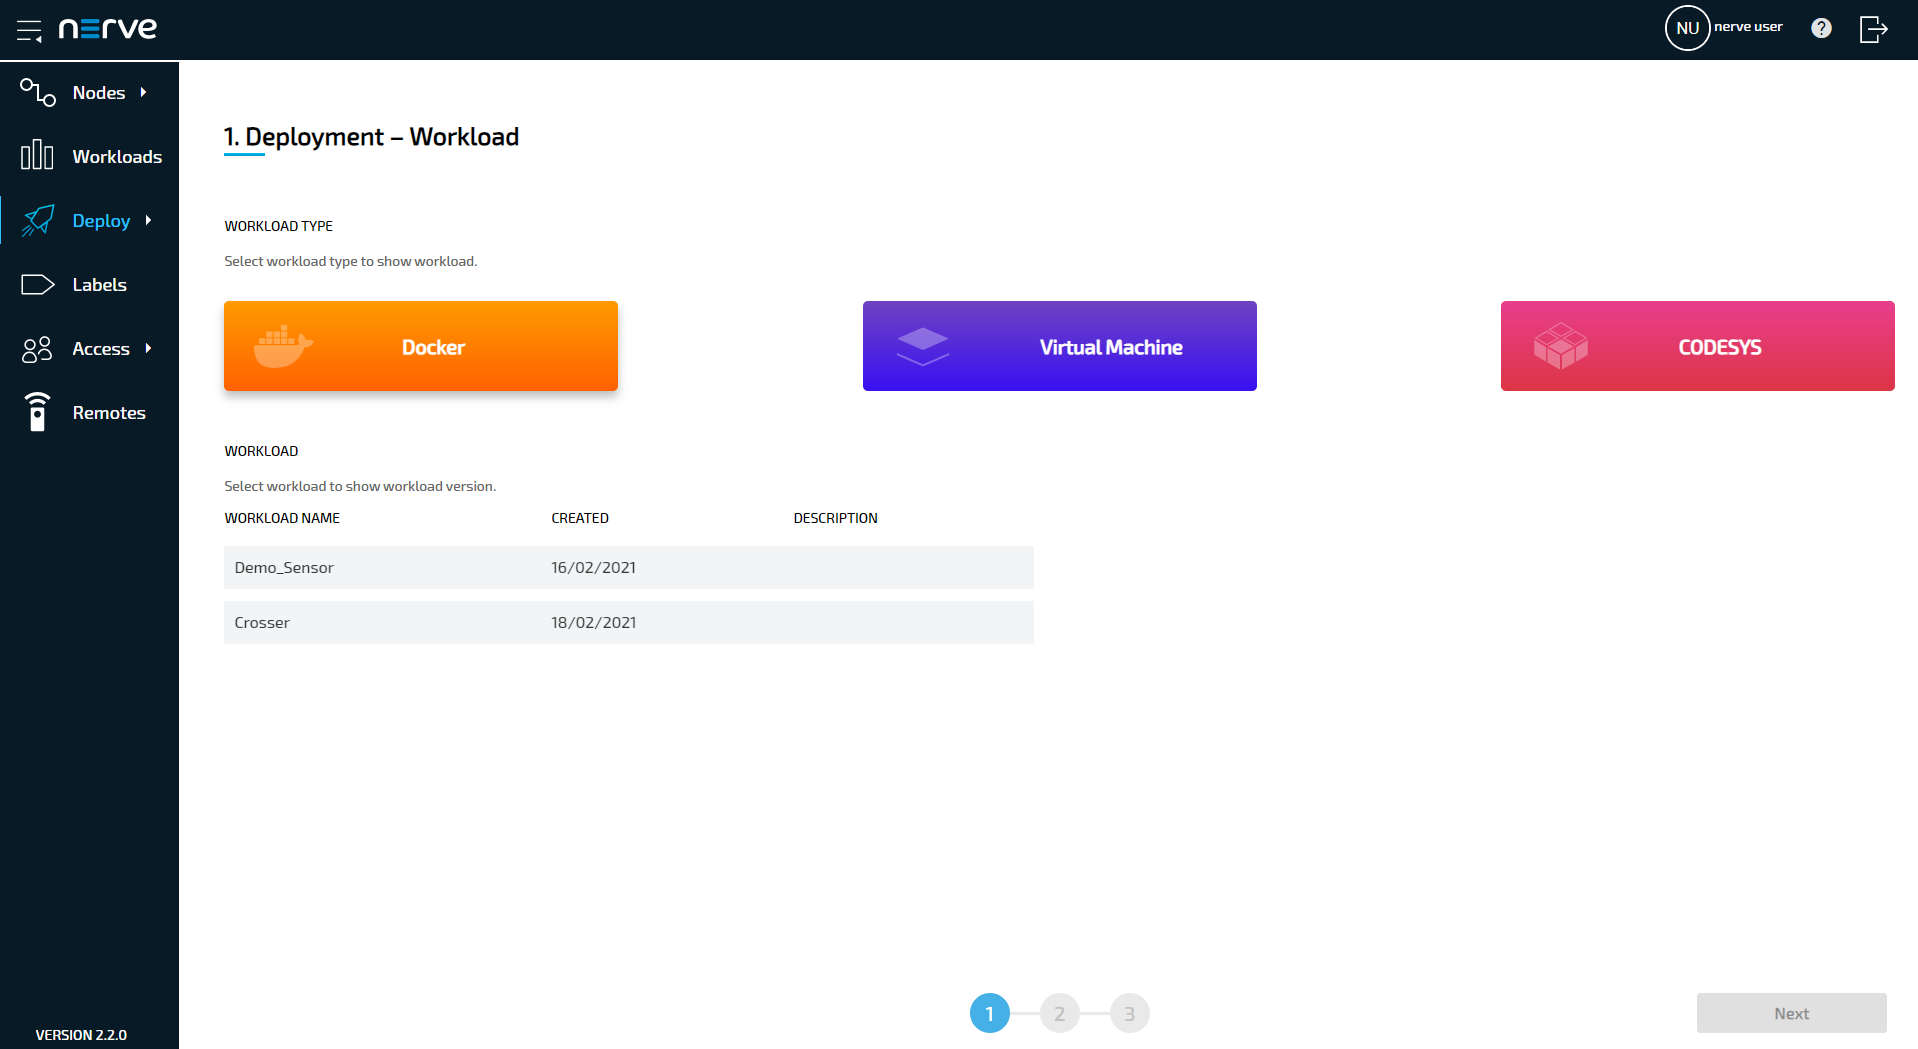The image size is (1918, 1049).
Task: Click the NU user avatar
Action: (1687, 28)
